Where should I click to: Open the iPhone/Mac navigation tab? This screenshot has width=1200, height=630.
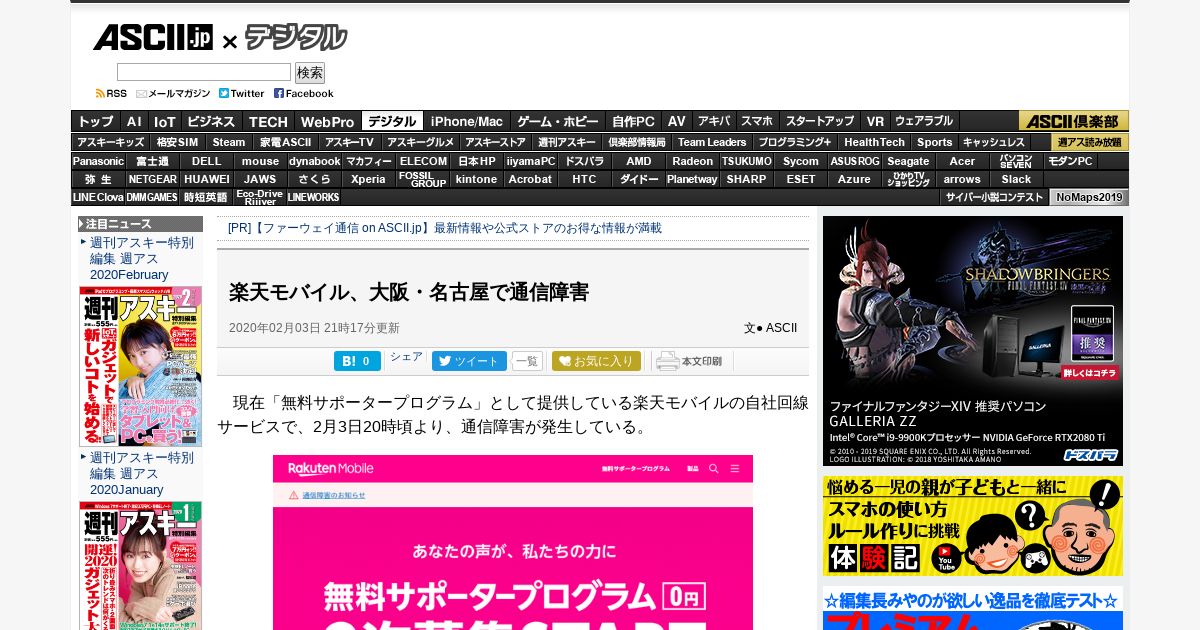click(x=467, y=121)
